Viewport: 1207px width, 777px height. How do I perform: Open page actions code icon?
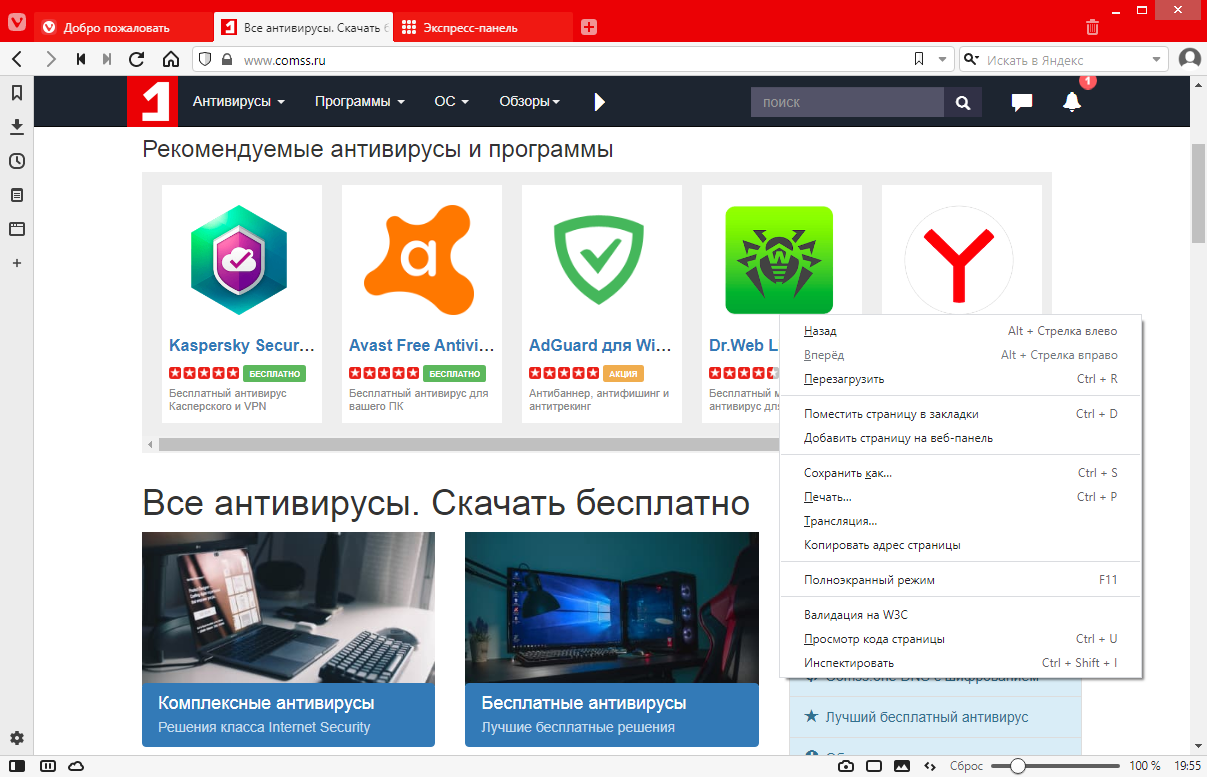pyautogui.click(x=930, y=766)
